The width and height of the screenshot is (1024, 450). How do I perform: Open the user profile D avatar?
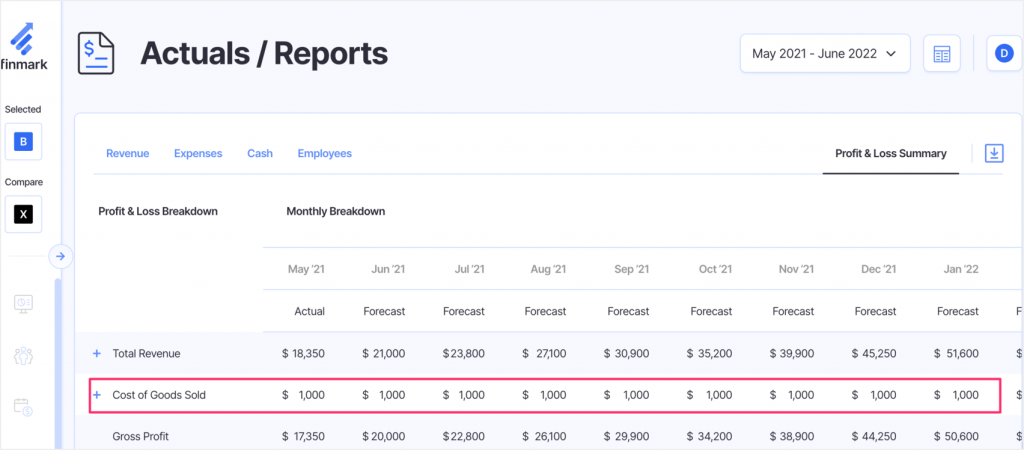1003,53
